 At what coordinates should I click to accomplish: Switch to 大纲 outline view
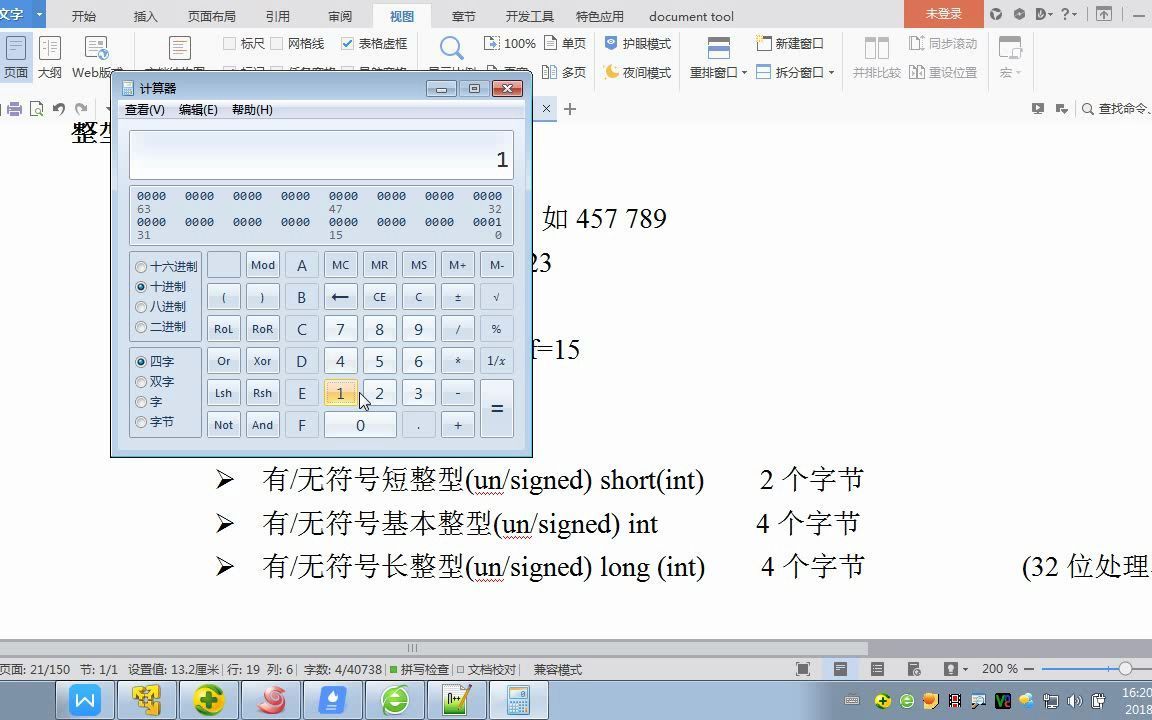49,57
